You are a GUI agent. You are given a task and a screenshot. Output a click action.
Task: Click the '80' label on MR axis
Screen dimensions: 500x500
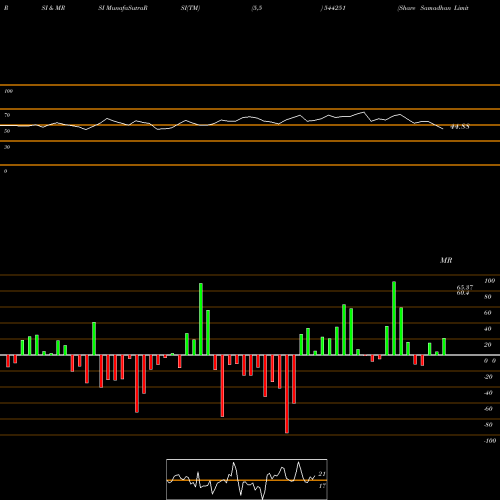pyautogui.click(x=488, y=297)
